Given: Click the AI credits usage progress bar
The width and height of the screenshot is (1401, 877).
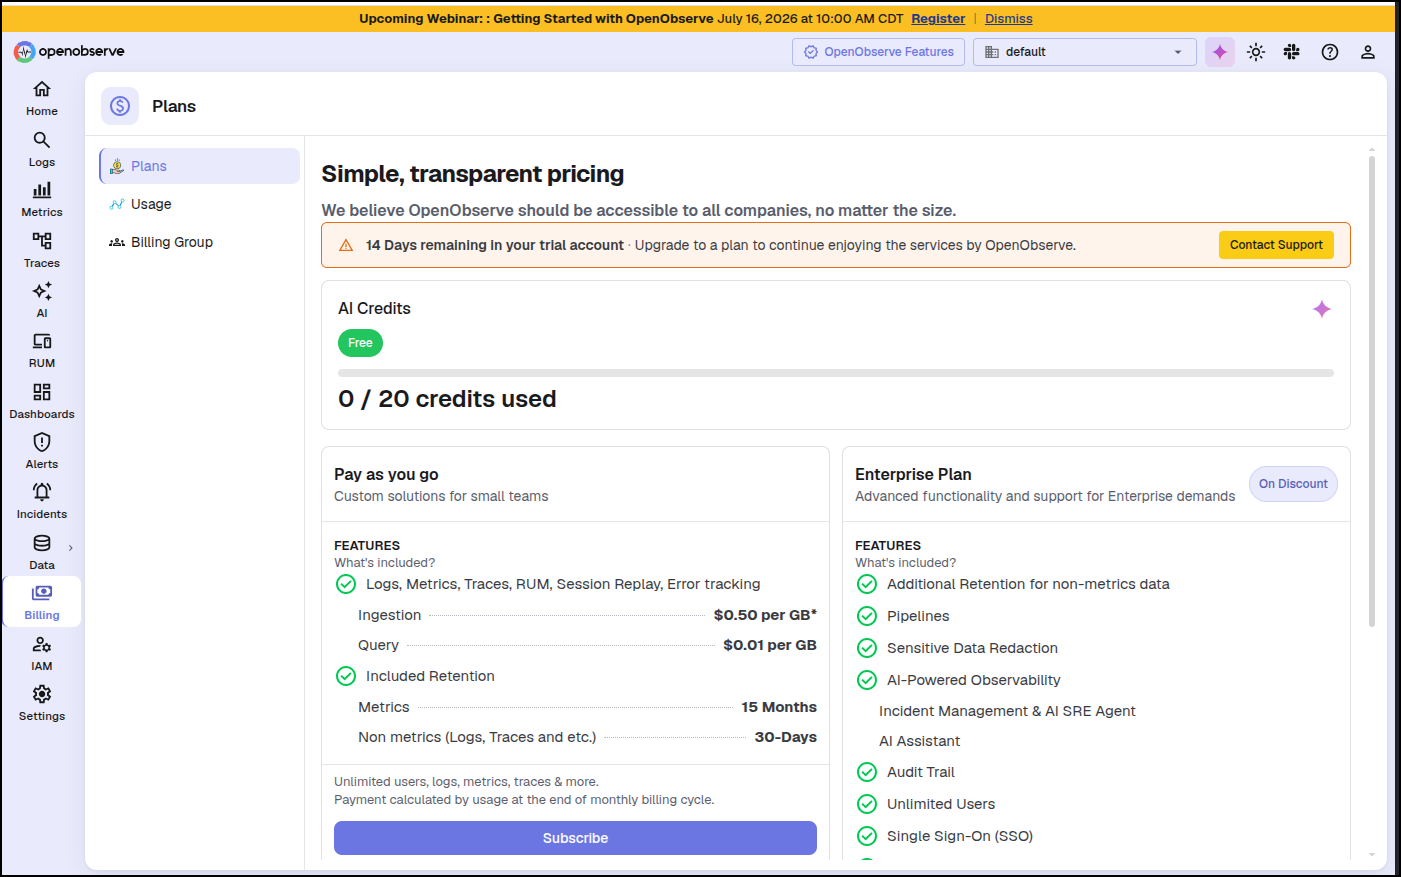Looking at the screenshot, I should [x=836, y=373].
